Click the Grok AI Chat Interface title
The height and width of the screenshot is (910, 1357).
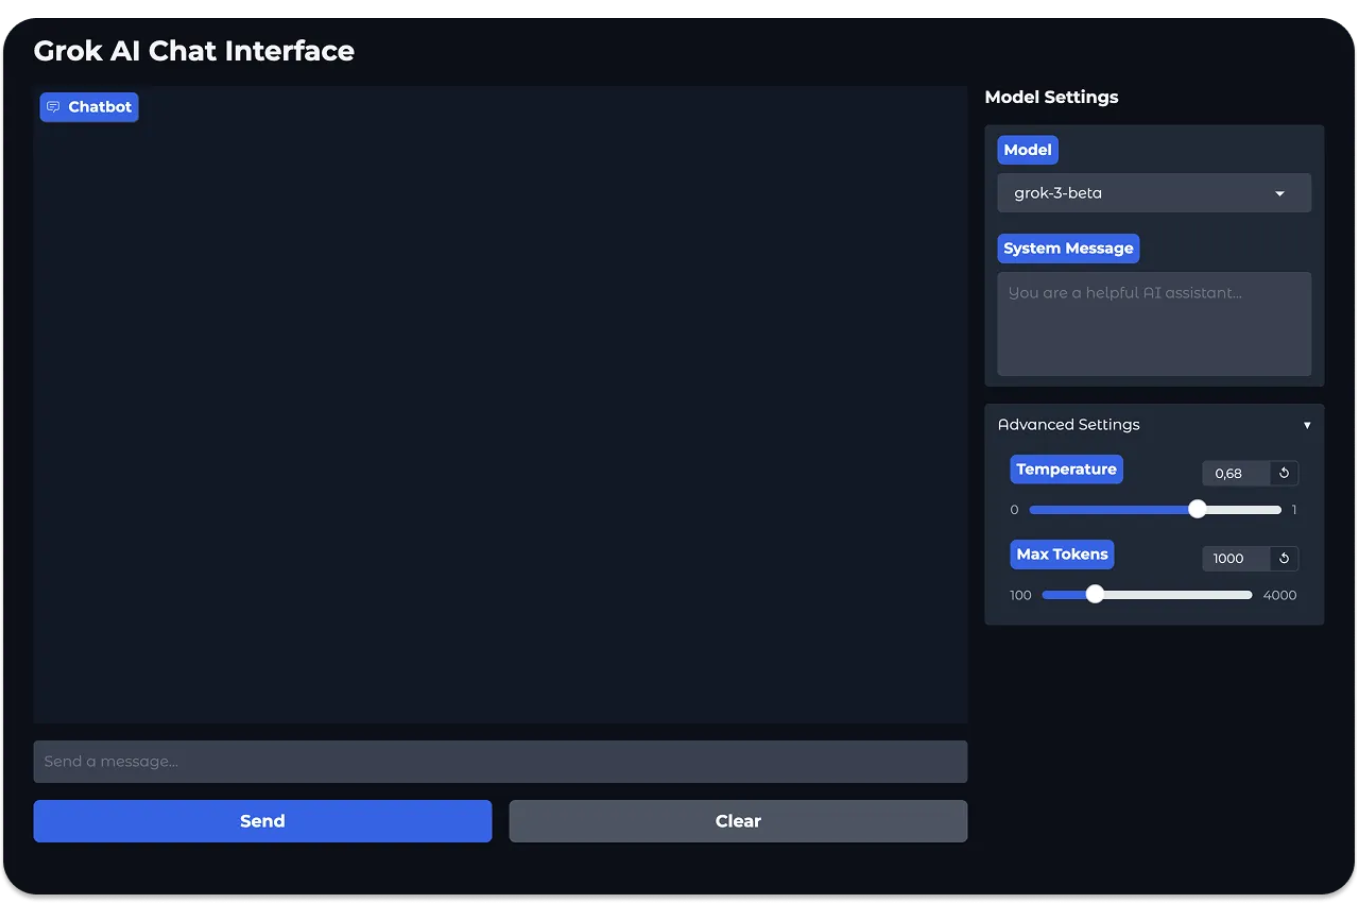[x=194, y=51]
